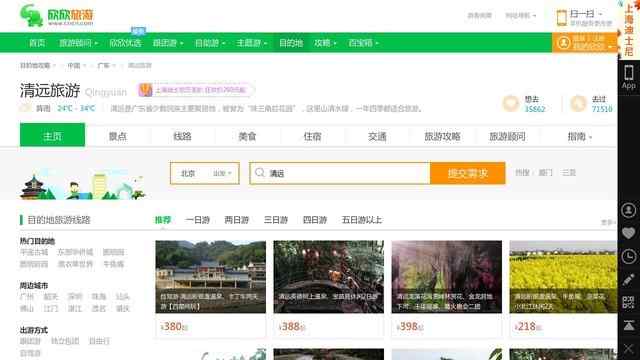640x360 pixels.
Task: Select the 推荐 route filter
Action: 163,220
